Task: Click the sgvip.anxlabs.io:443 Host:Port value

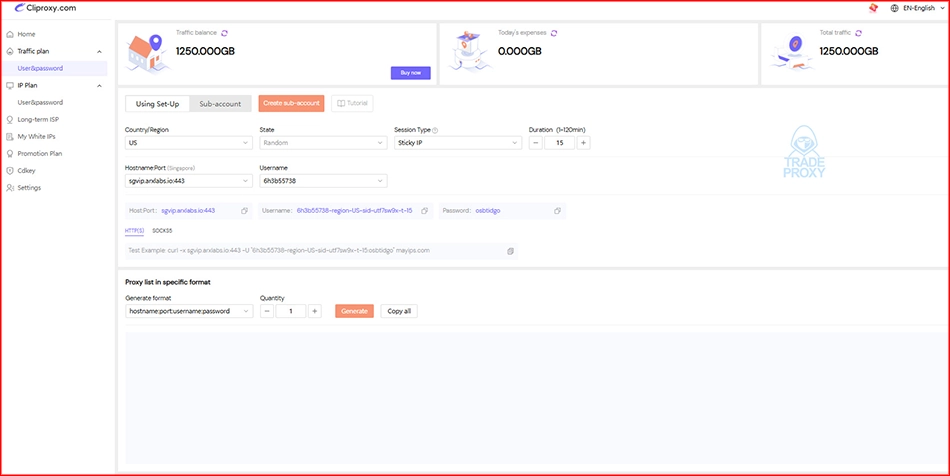Action: point(188,211)
